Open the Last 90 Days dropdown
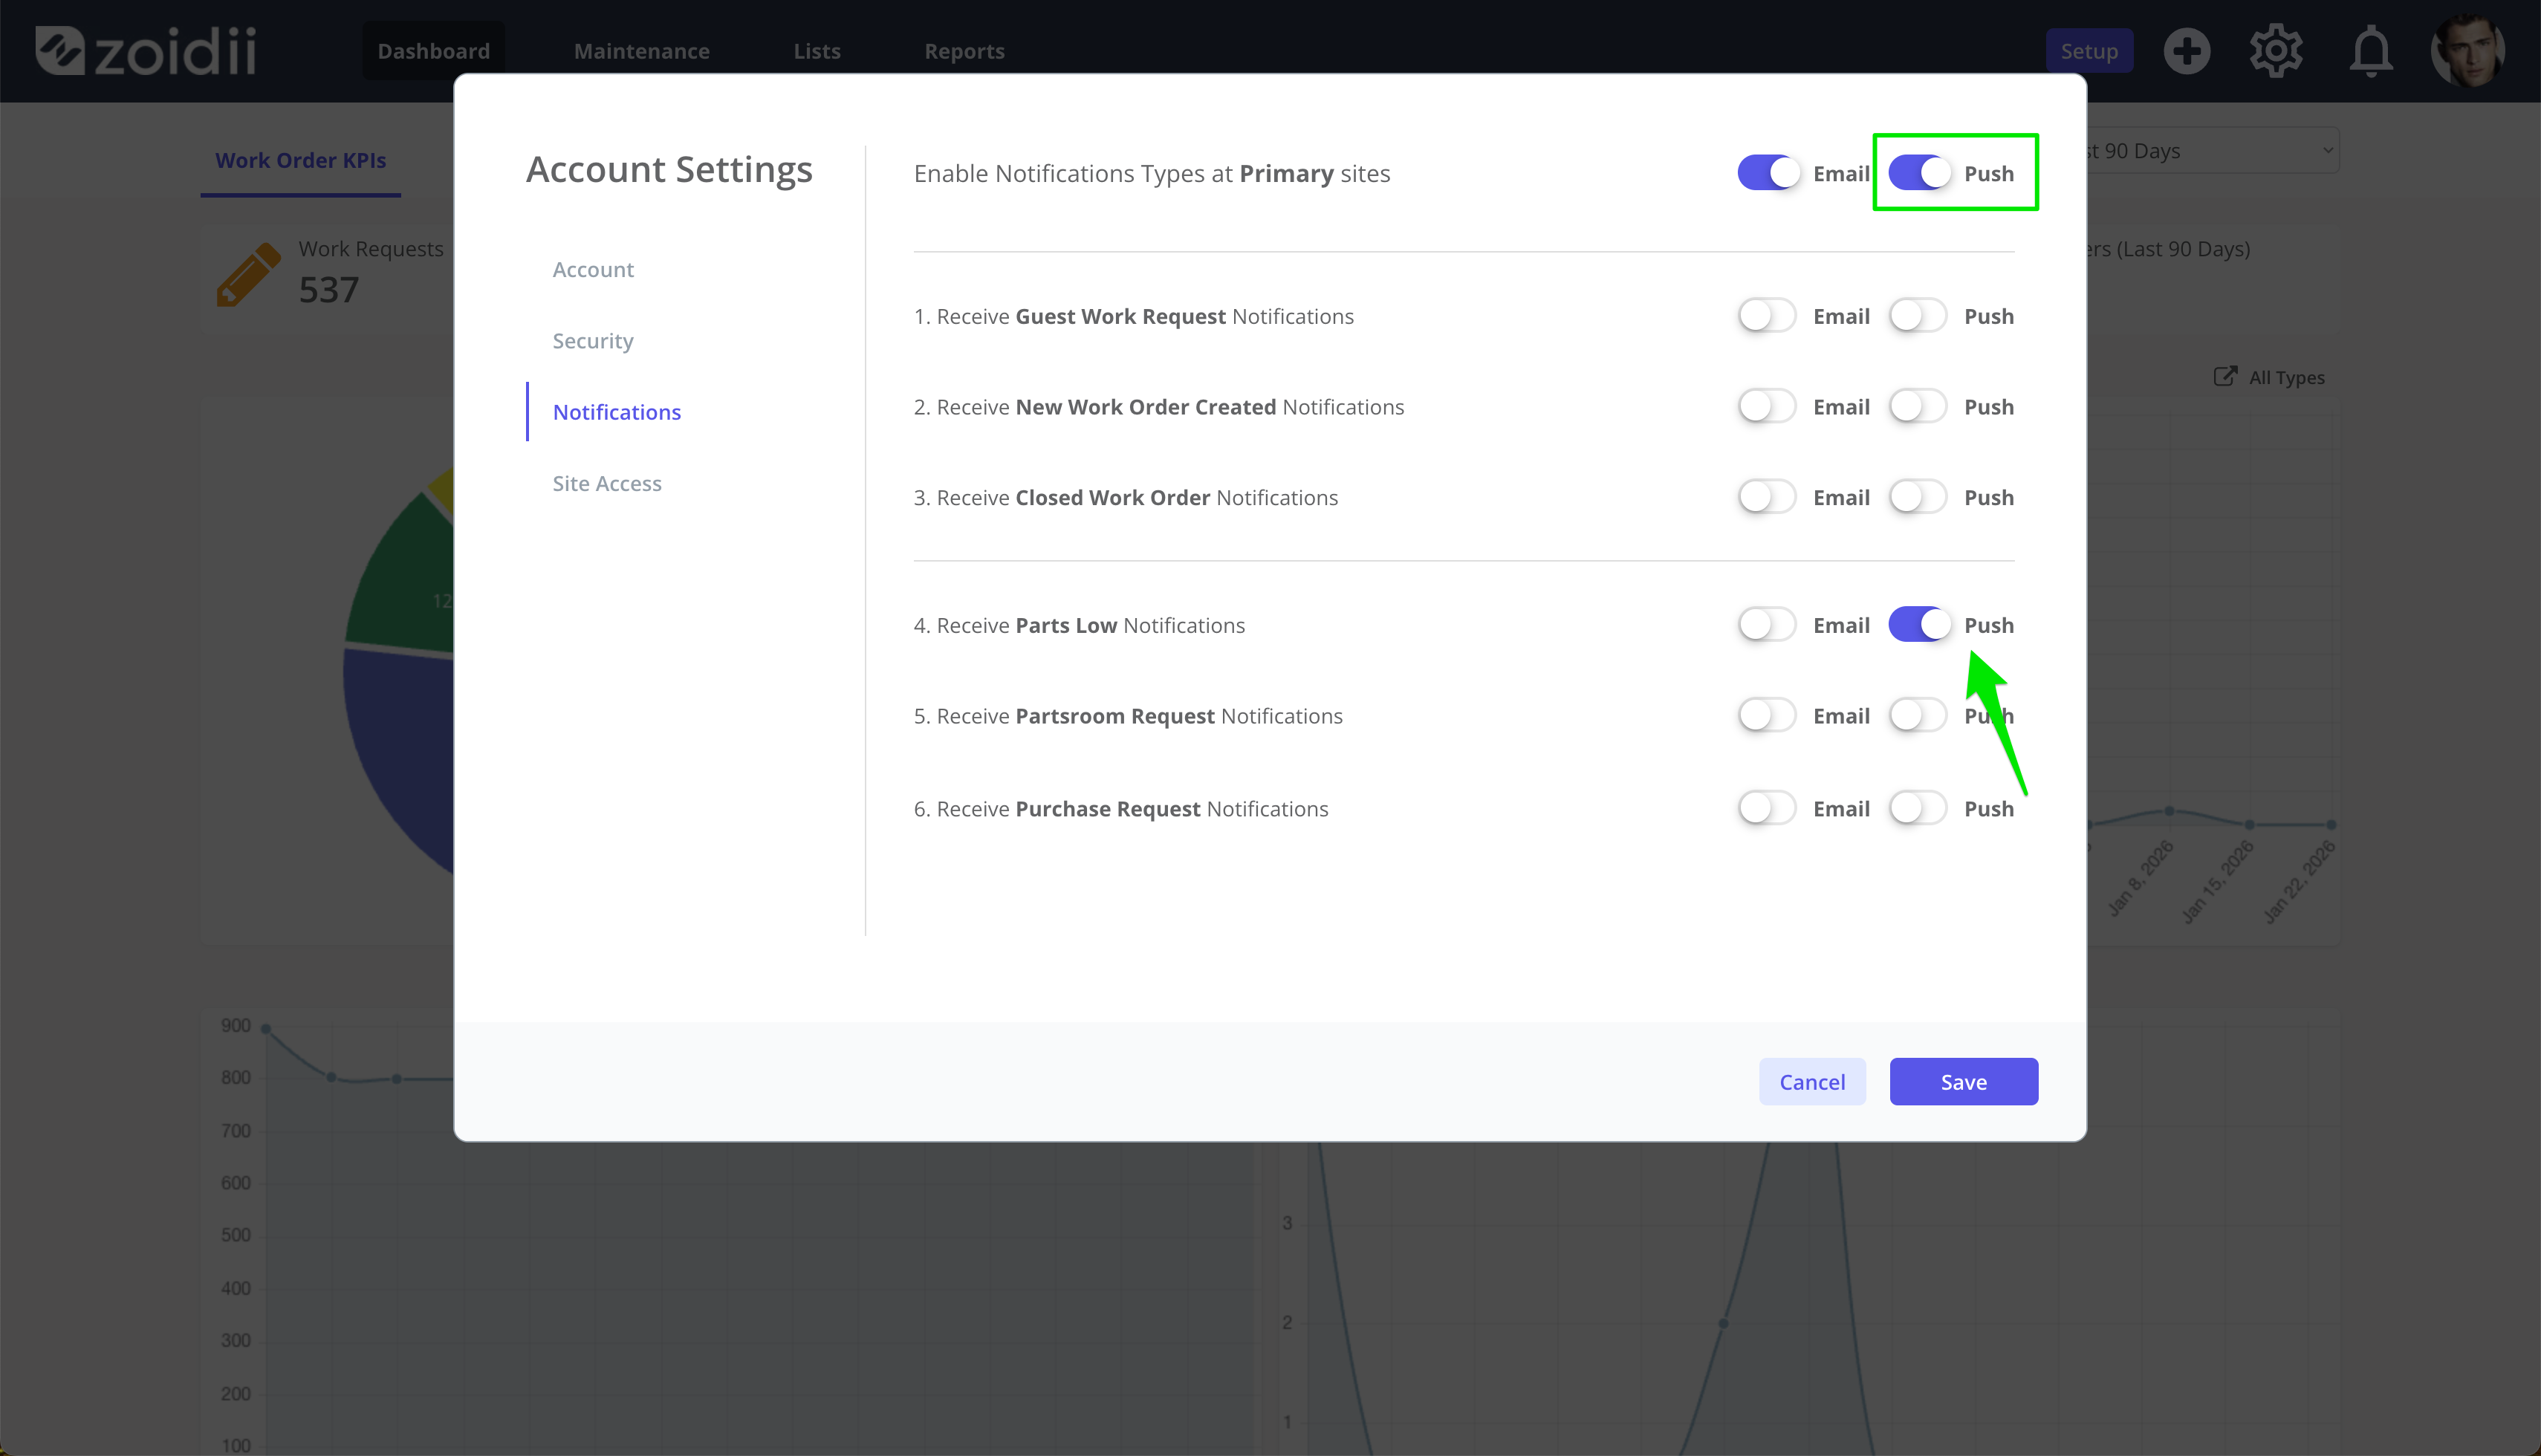2541x1456 pixels. click(x=2212, y=151)
